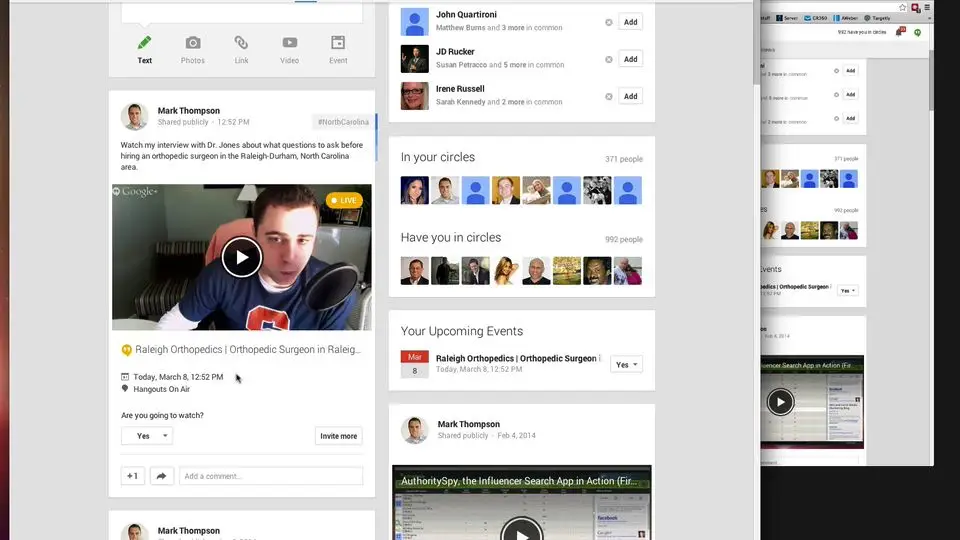Viewport: 960px width, 540px height.
Task: Add Irene Russell to circles
Action: [x=630, y=96]
